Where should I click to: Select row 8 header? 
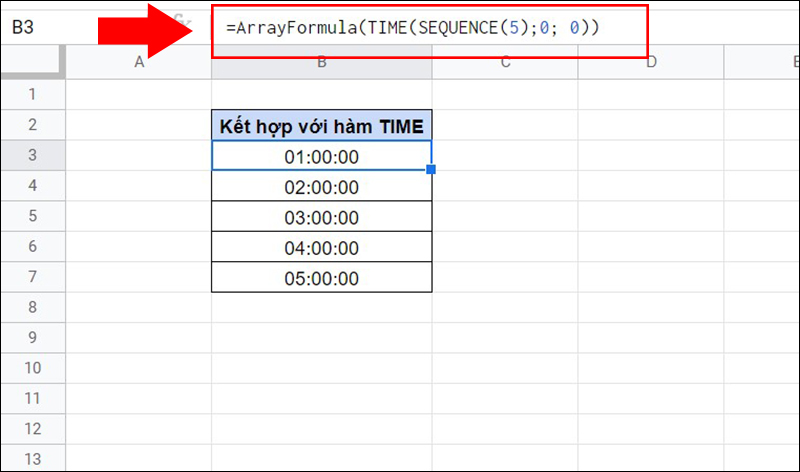pos(33,307)
